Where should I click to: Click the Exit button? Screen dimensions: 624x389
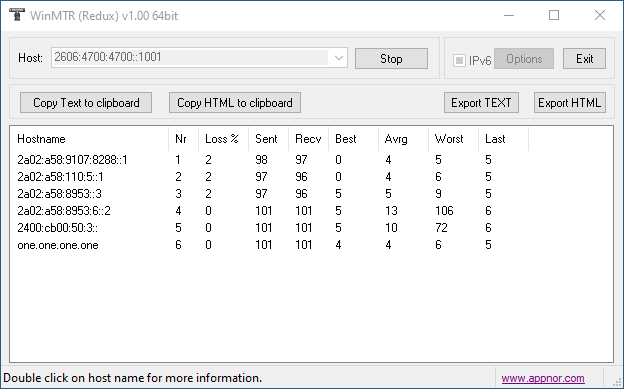584,59
